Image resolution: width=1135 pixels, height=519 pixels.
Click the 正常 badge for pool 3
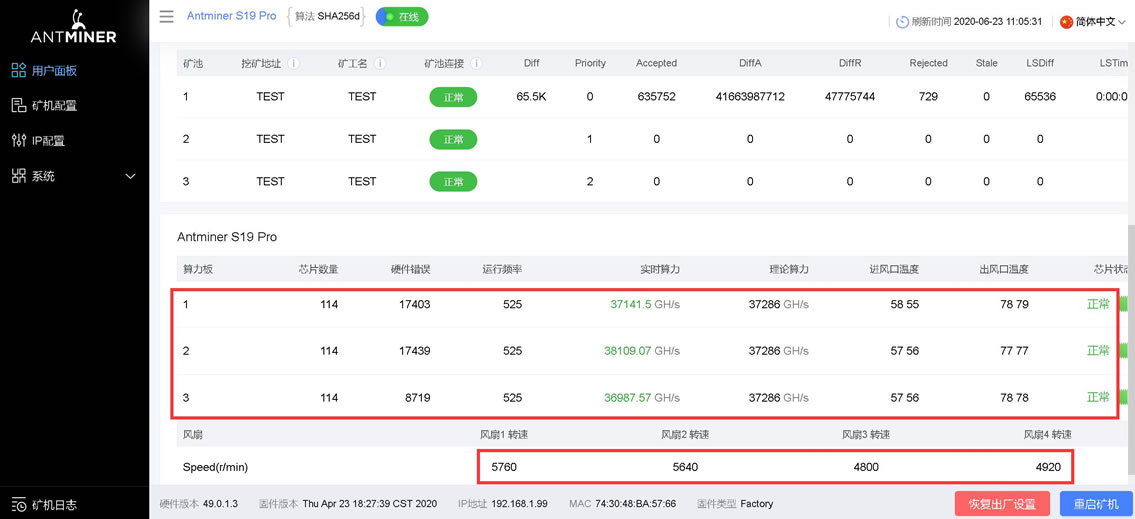coord(453,181)
